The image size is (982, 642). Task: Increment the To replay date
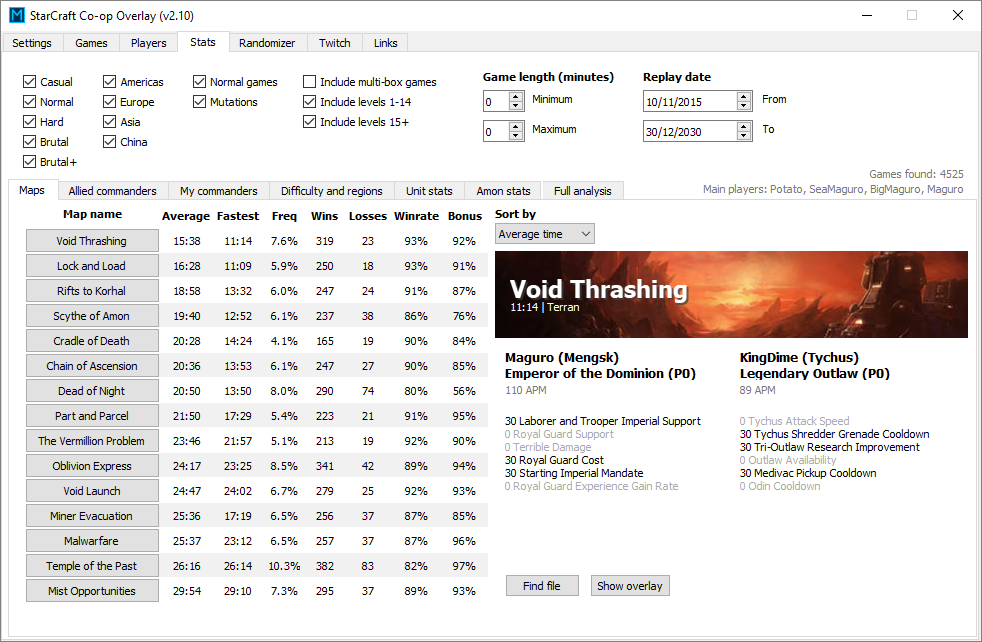click(744, 127)
